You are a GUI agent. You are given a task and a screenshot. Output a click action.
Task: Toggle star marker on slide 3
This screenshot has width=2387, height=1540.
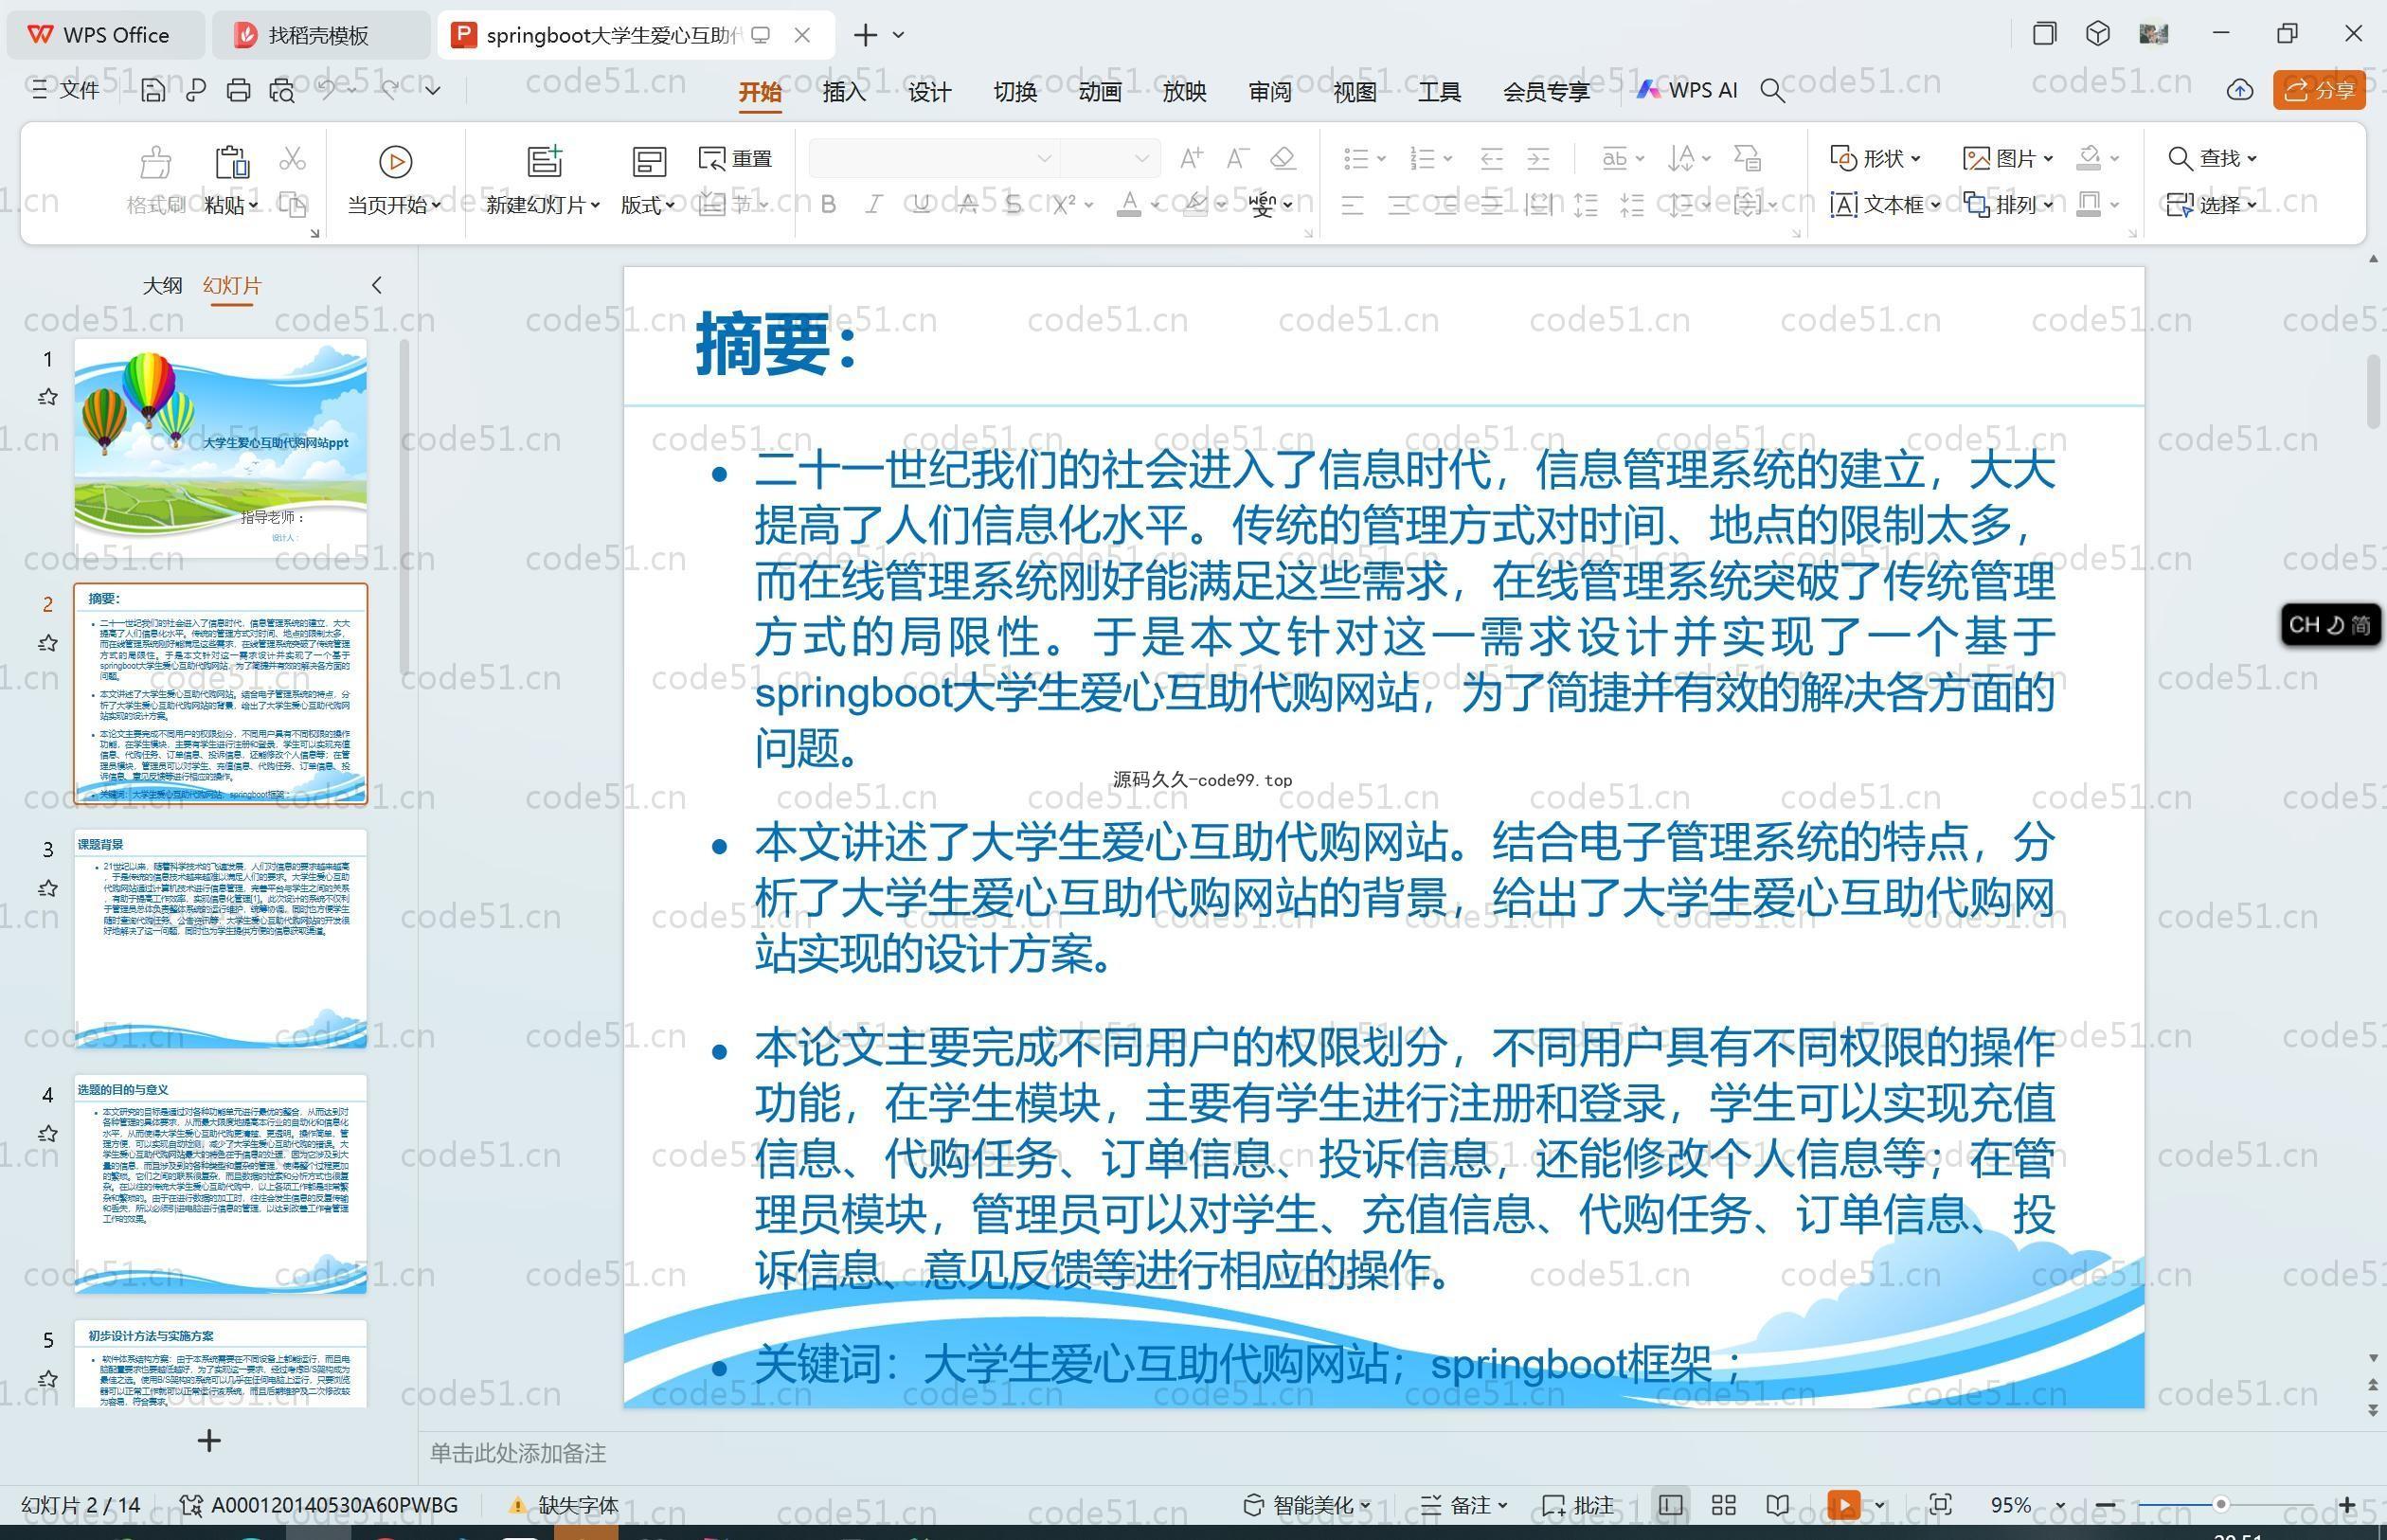(48, 888)
